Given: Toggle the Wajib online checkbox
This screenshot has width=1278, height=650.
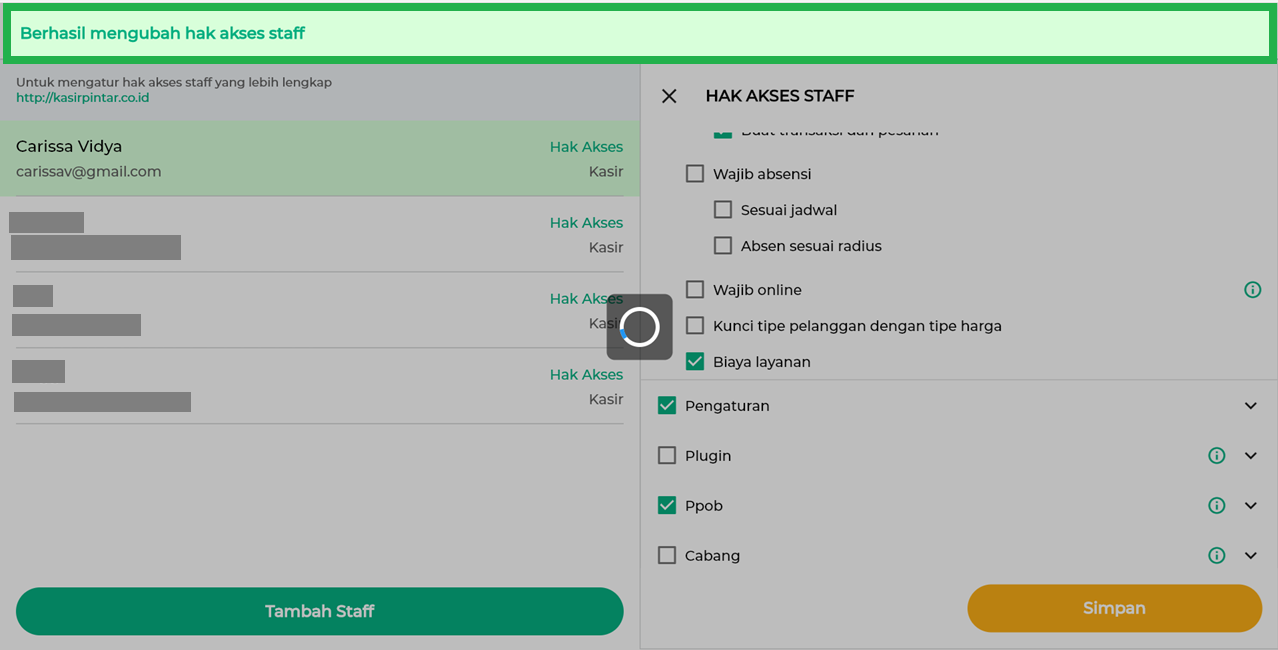Looking at the screenshot, I should [x=695, y=290].
